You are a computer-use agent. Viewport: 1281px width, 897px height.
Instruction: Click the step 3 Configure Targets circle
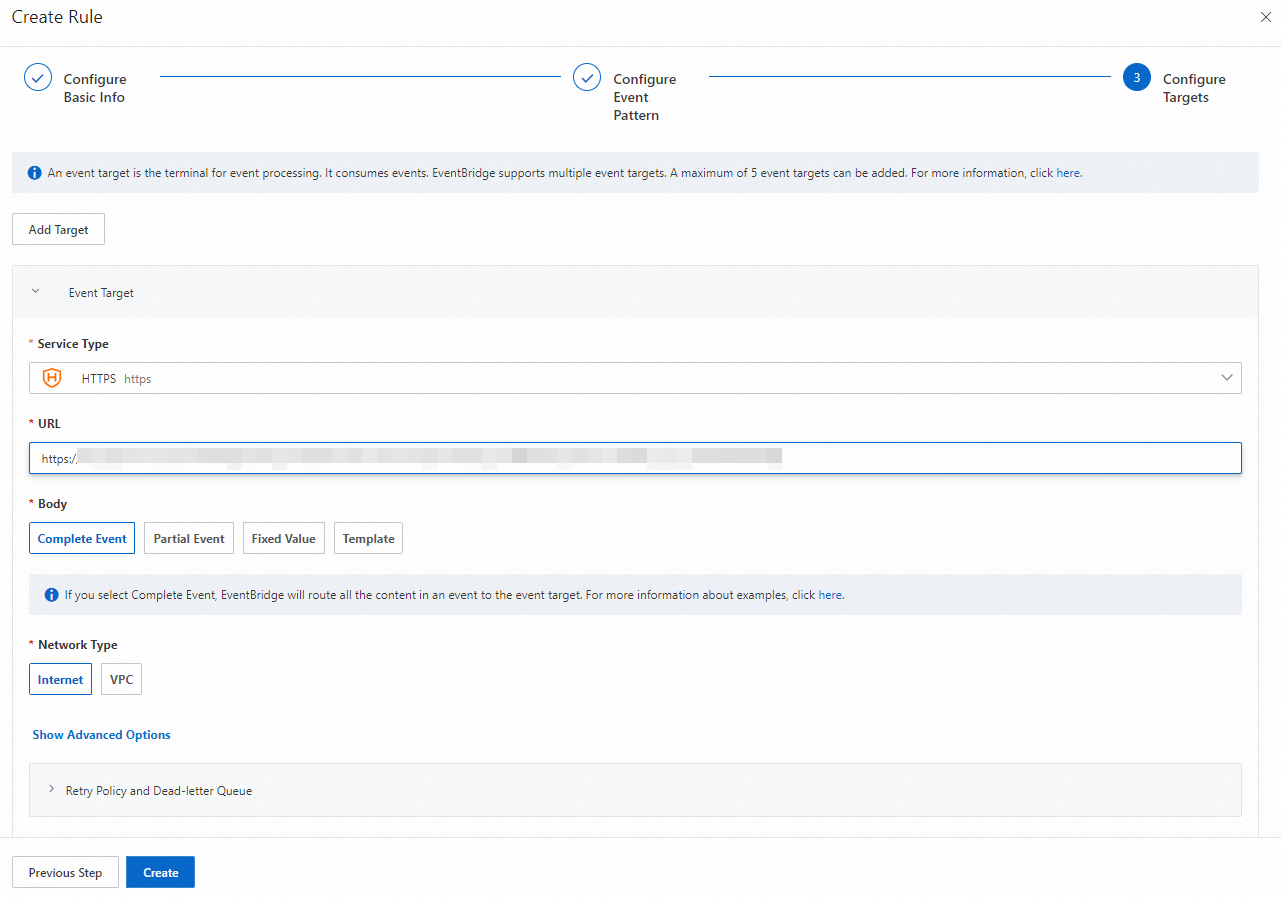click(1137, 77)
